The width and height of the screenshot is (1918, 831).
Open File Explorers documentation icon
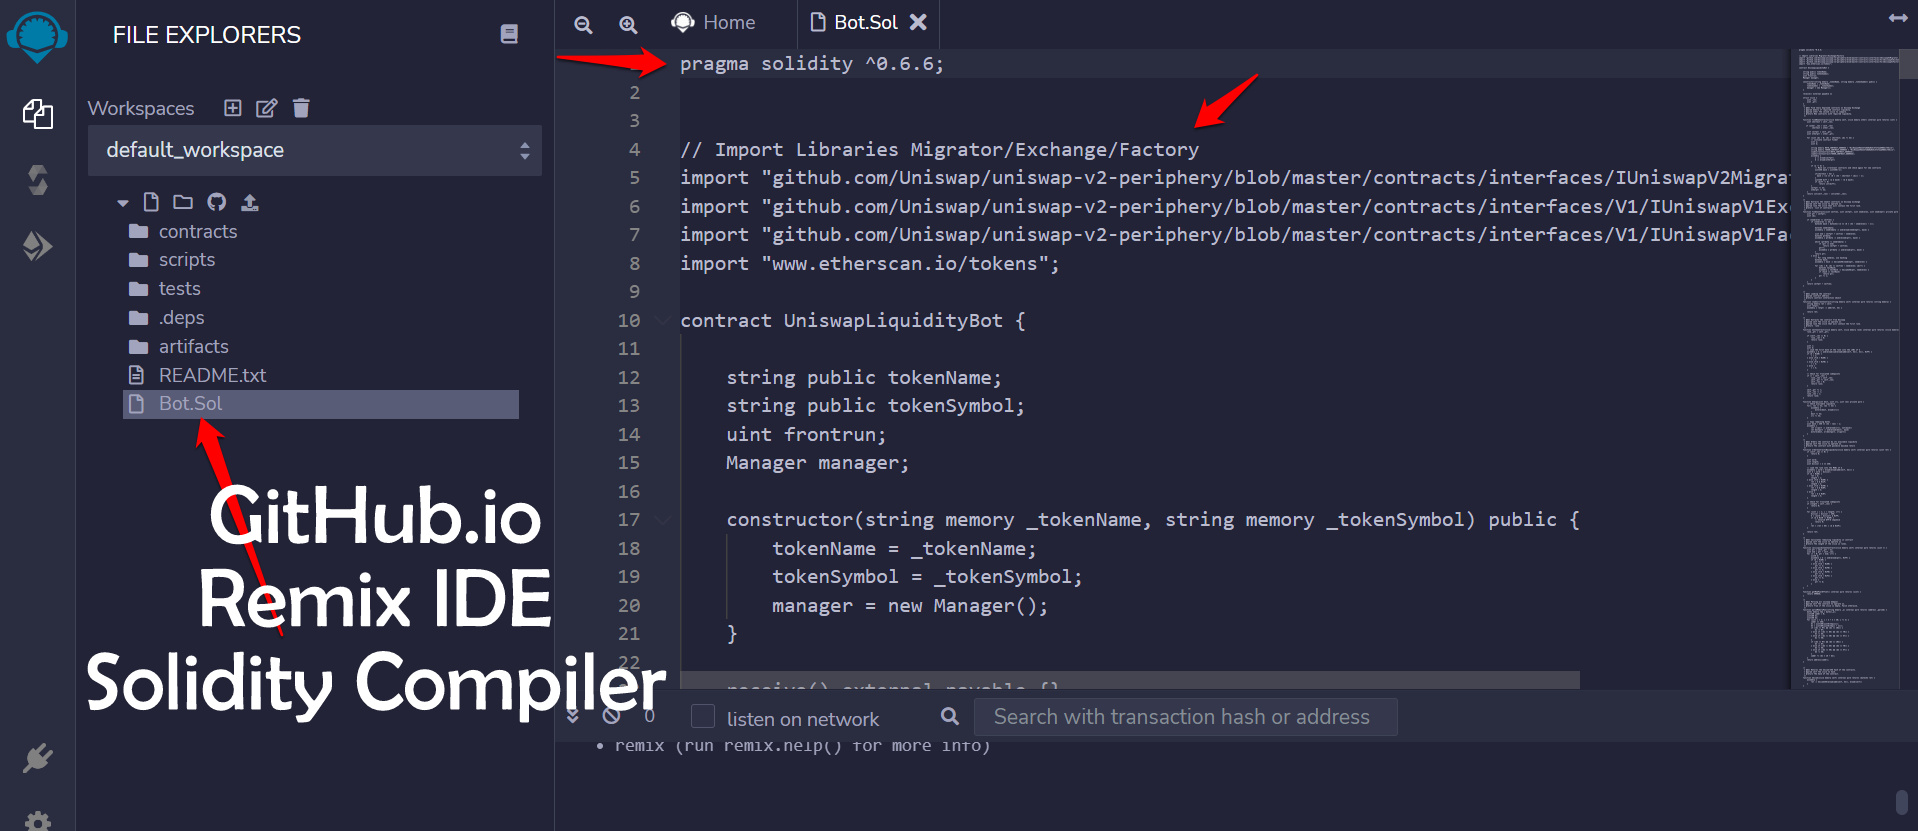(509, 34)
